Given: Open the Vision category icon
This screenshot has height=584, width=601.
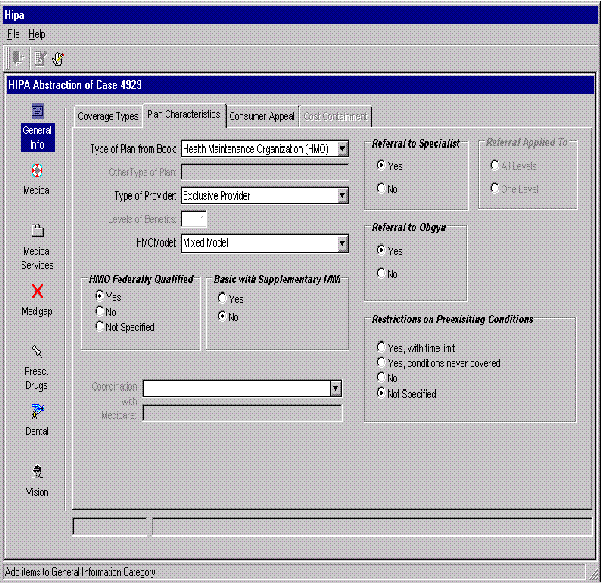Looking at the screenshot, I should (37, 472).
